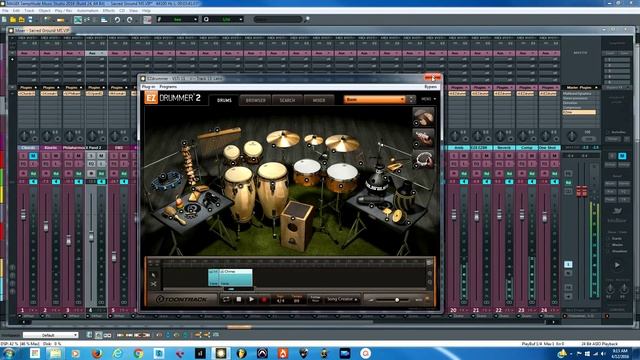
Task: Click the left crash cymbal in the kit
Action: [x=282, y=139]
